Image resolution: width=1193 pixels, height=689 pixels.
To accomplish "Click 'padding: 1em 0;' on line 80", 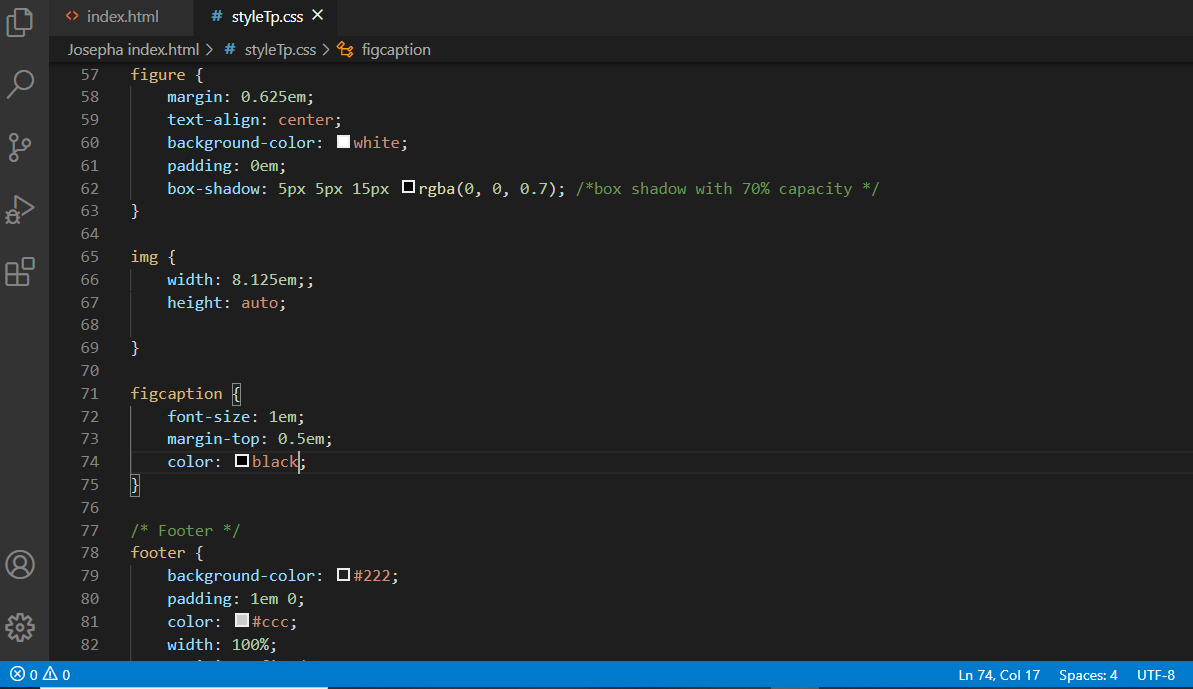I will [x=236, y=599].
